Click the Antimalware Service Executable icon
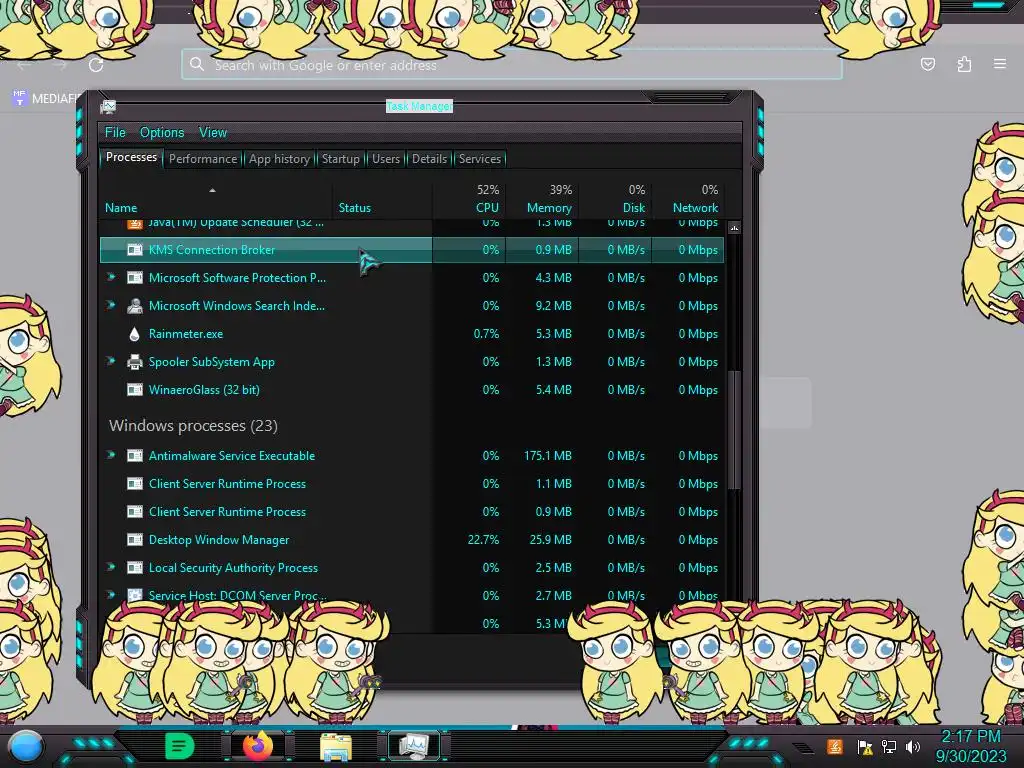 (x=135, y=456)
